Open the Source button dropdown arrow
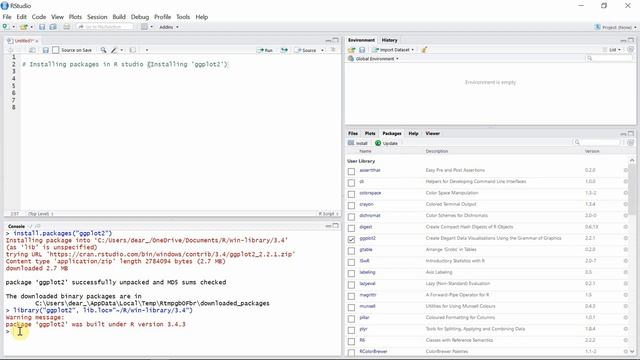 click(x=322, y=50)
